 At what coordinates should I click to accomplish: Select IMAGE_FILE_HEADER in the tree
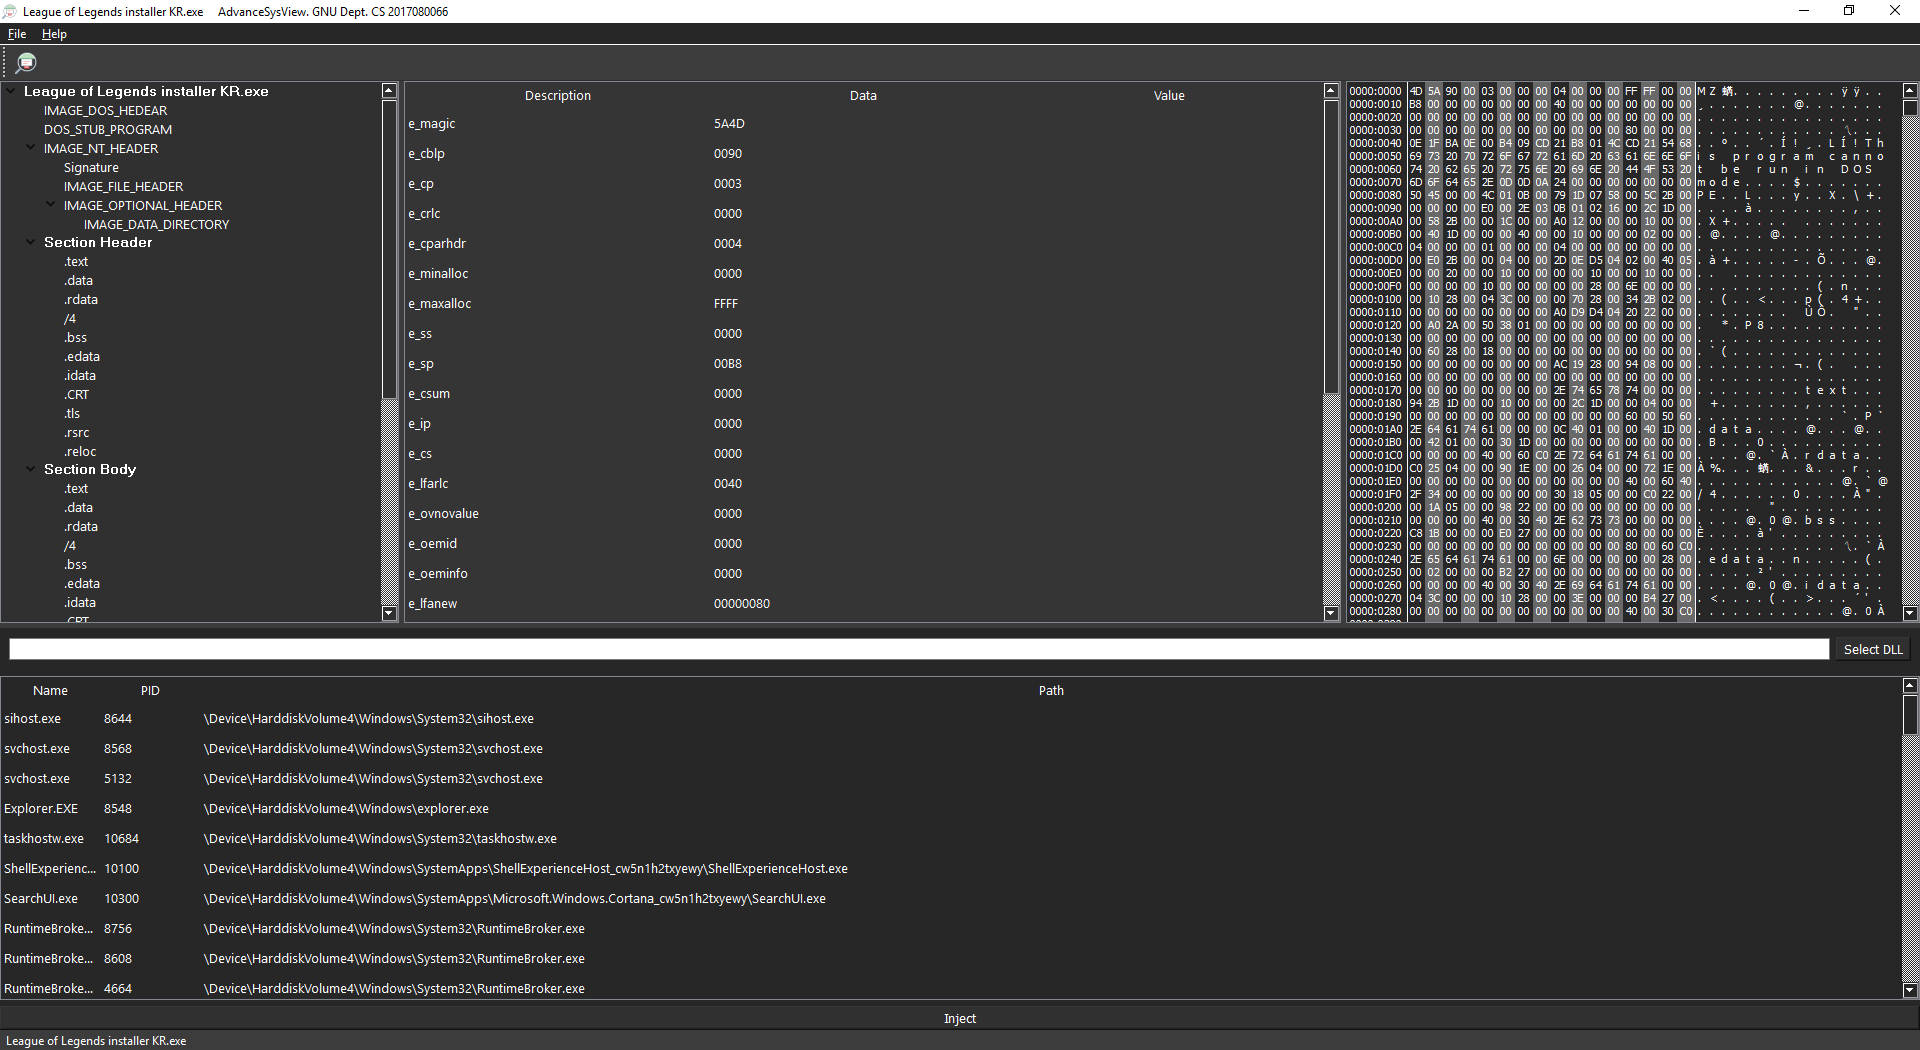click(x=123, y=187)
